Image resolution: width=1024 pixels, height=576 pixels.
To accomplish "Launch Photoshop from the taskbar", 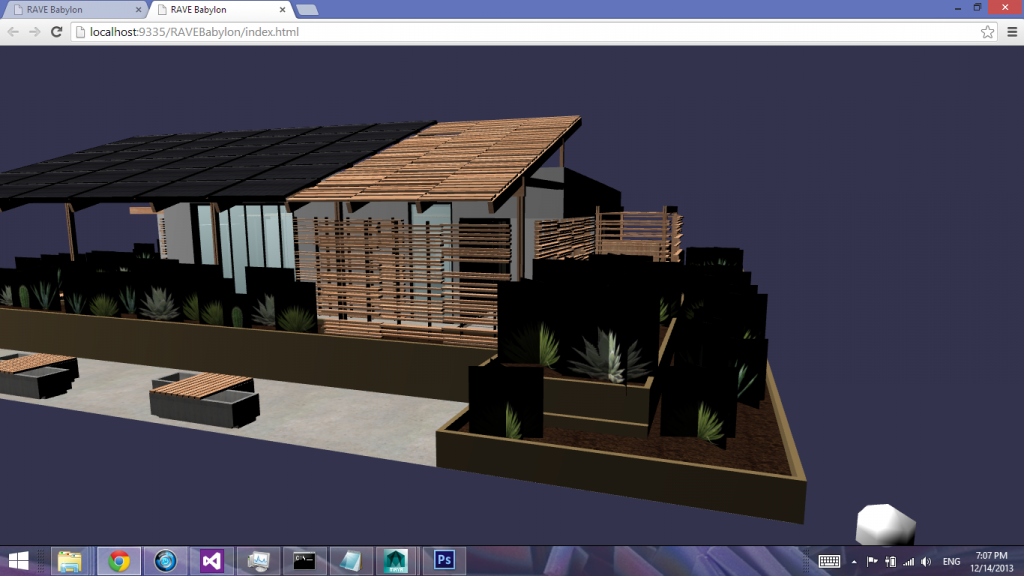I will click(x=444, y=561).
